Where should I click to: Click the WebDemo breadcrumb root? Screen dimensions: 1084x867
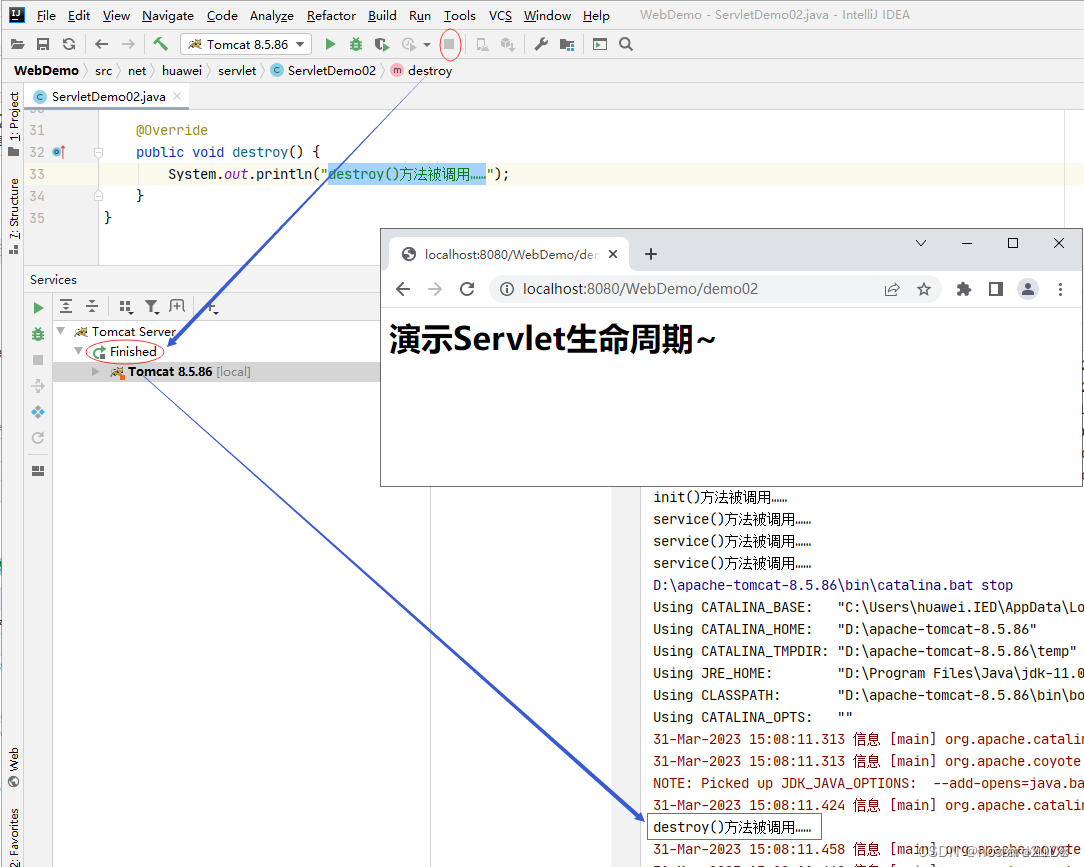pos(46,71)
